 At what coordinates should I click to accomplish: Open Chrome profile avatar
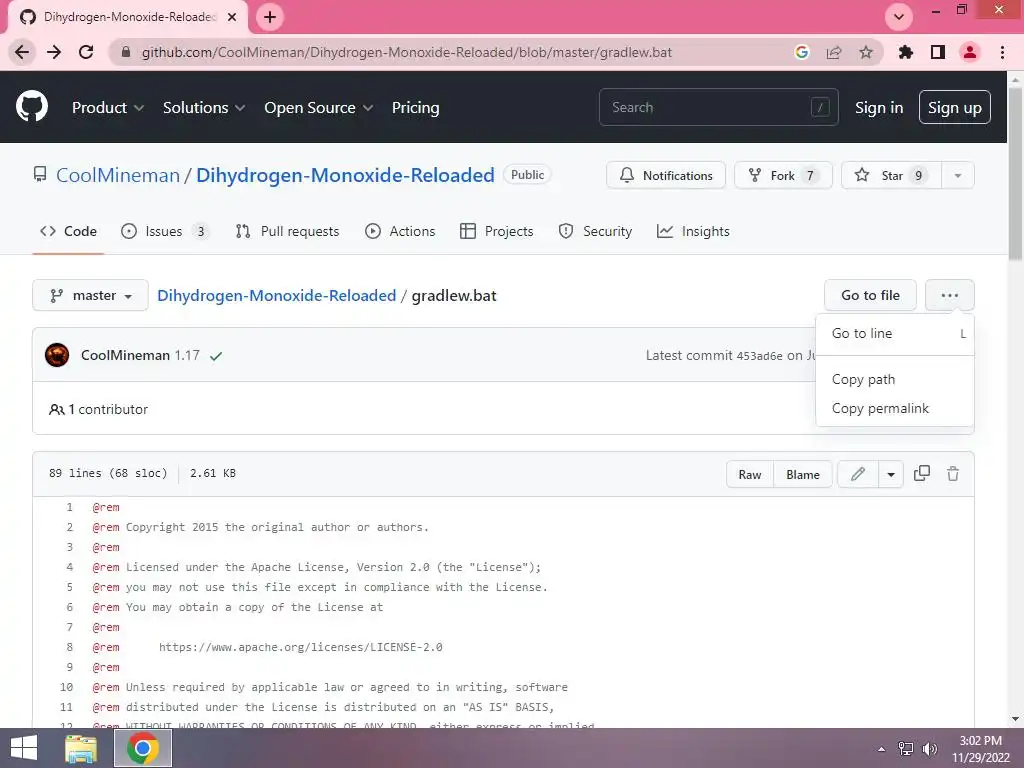[x=970, y=52]
